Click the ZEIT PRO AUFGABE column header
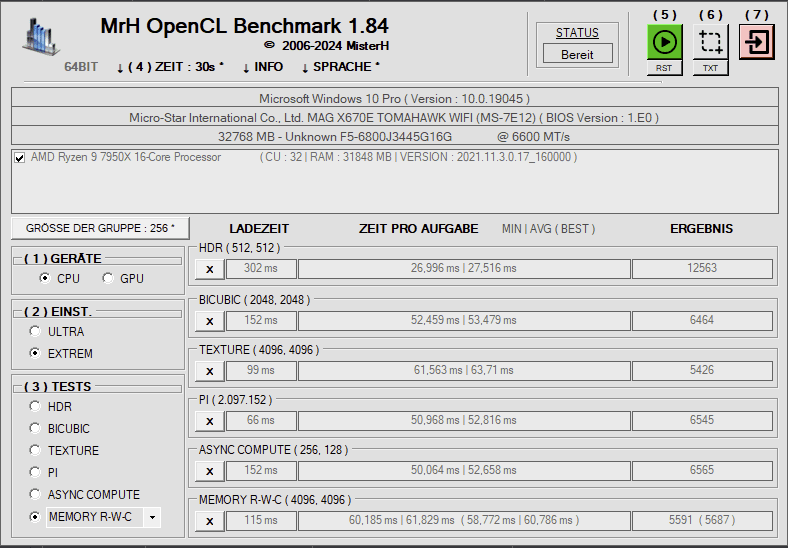 coord(418,229)
